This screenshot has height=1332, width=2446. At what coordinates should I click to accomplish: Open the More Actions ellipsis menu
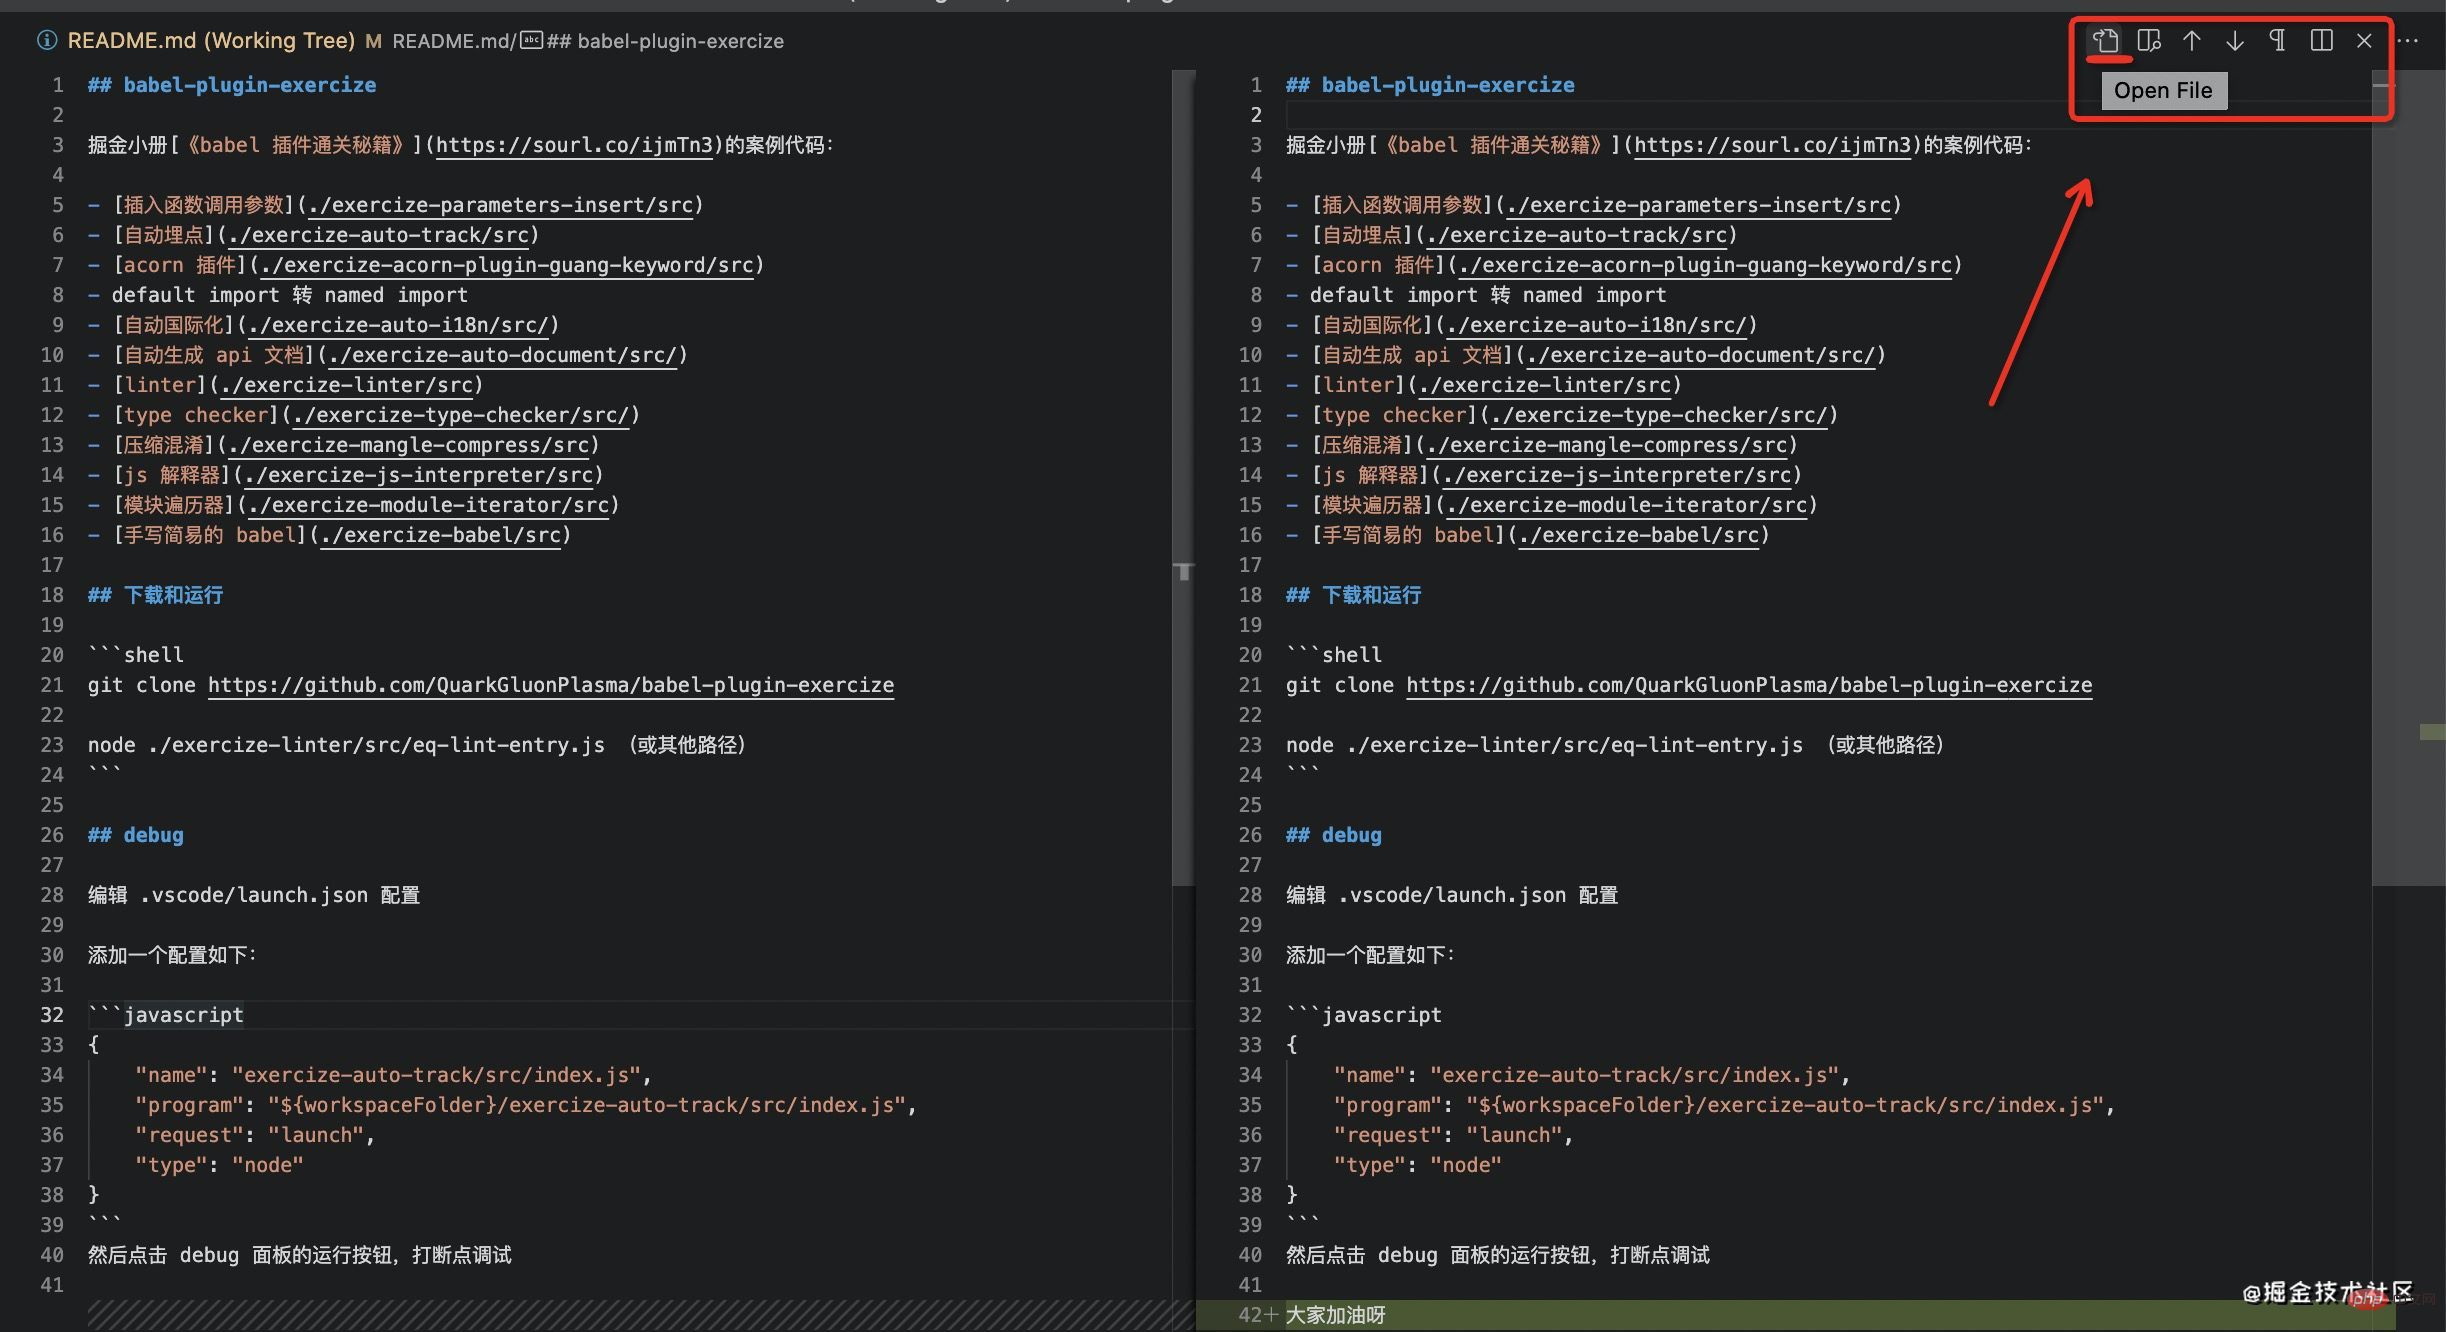click(x=2408, y=41)
